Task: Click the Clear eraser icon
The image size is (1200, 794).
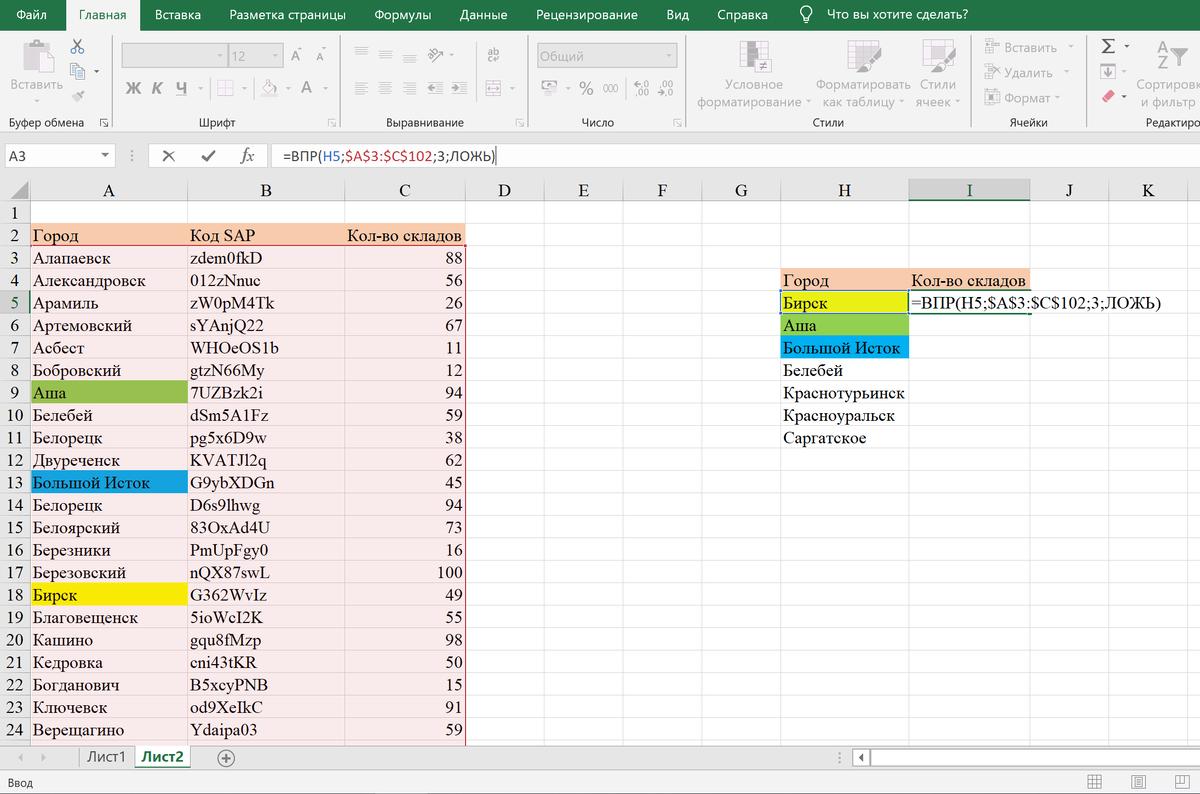Action: tap(1107, 97)
